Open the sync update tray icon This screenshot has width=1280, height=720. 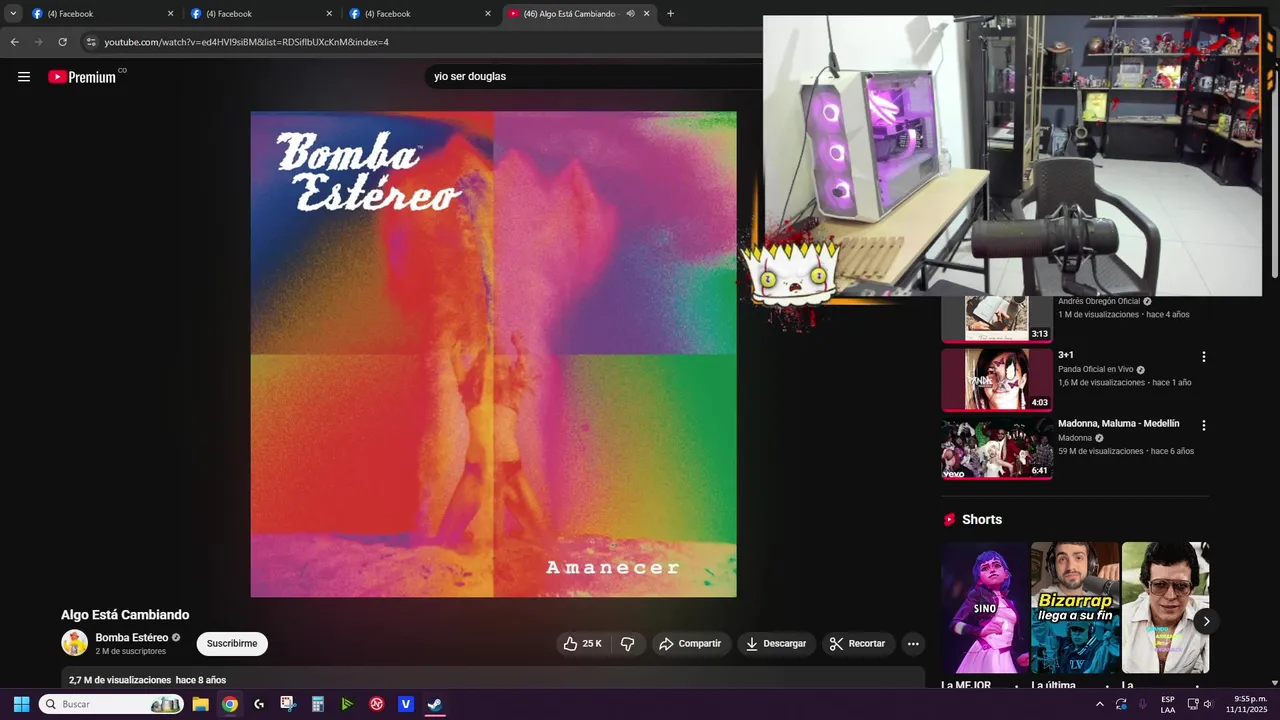coord(1121,704)
